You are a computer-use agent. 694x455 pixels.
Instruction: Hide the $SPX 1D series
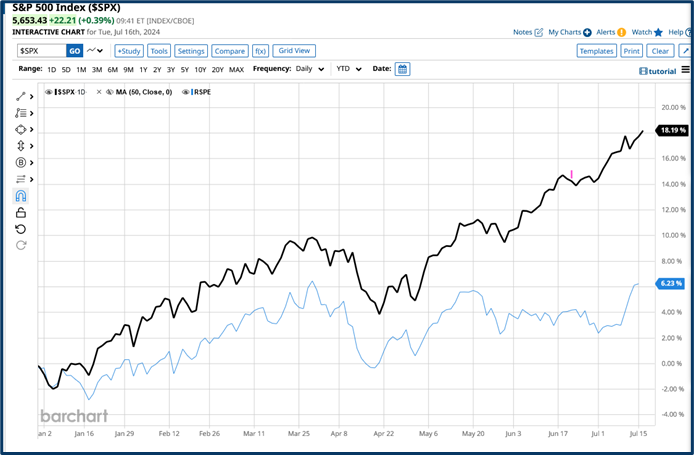tap(49, 92)
